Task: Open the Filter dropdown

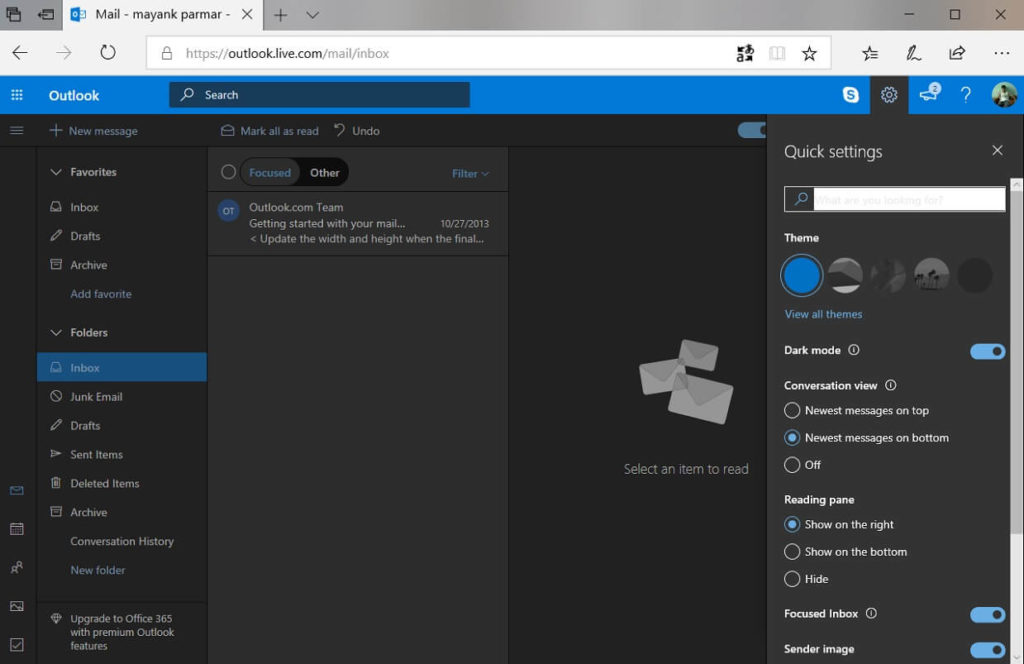Action: pos(469,172)
